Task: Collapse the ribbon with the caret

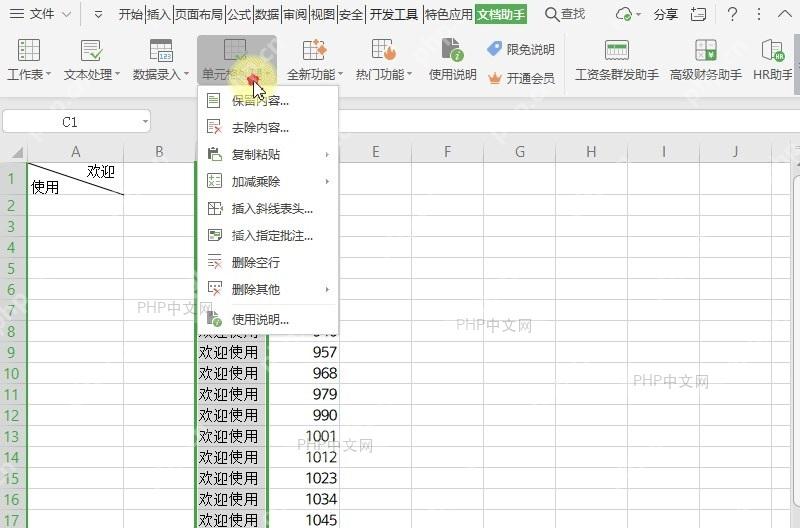Action: 785,14
